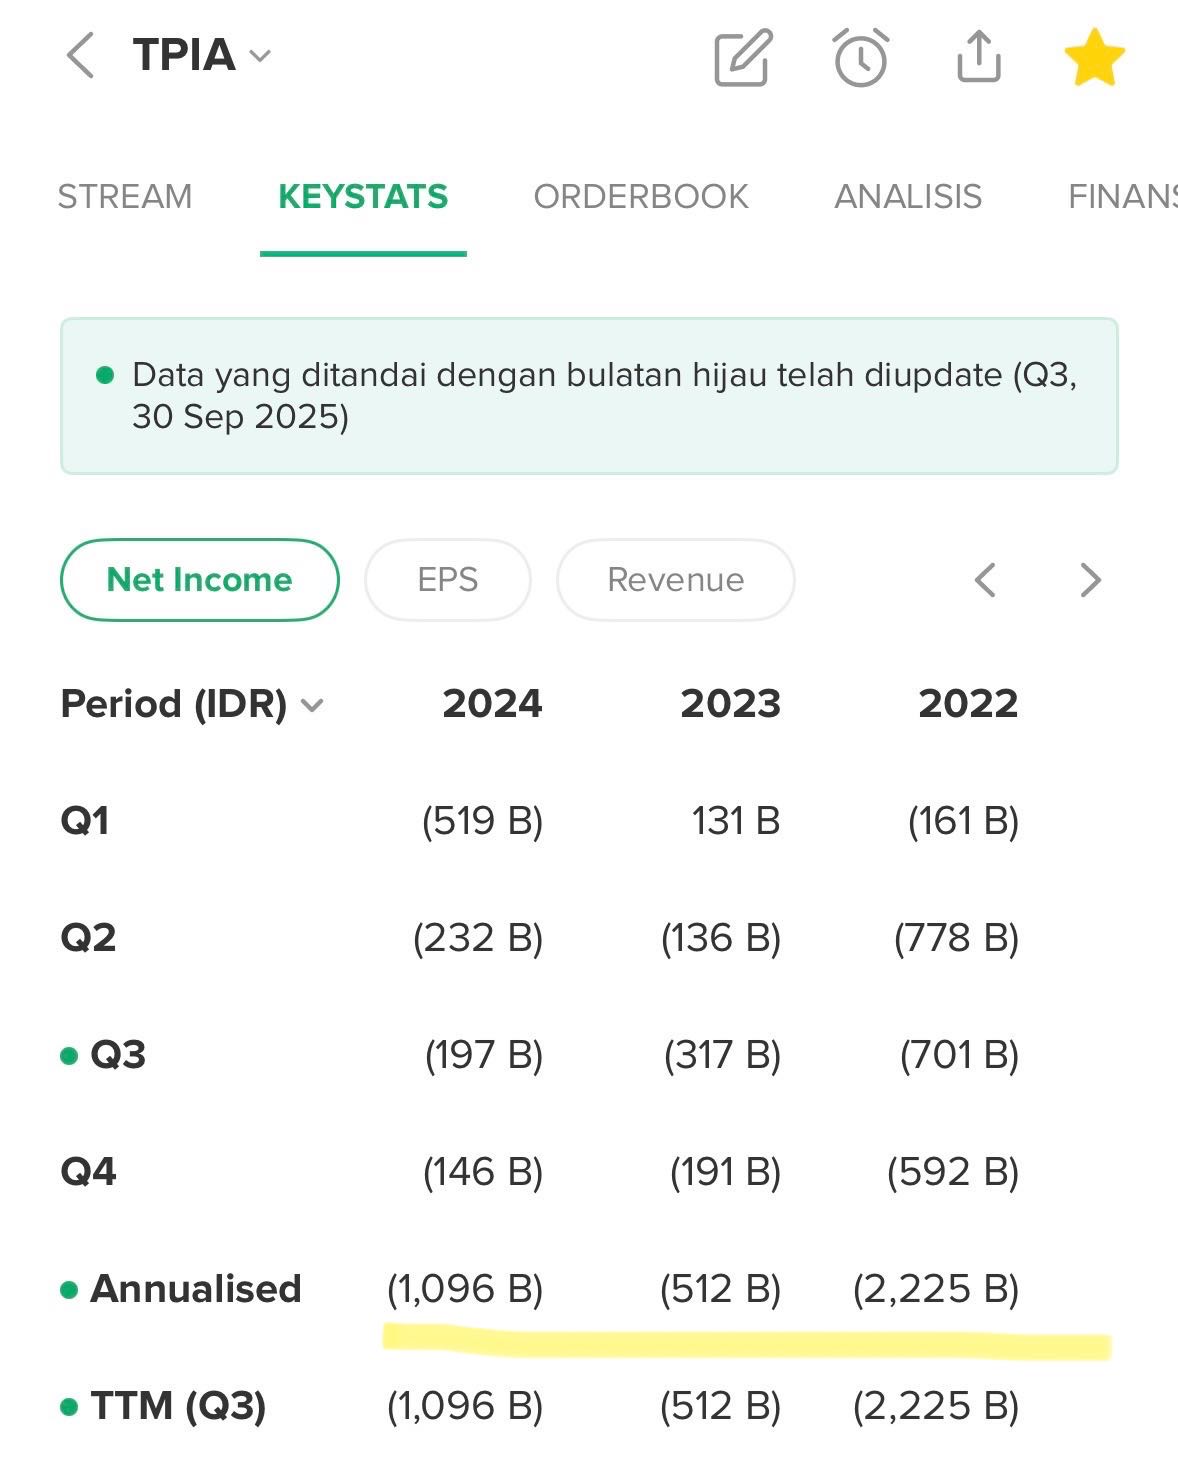This screenshot has height=1461, width=1178.
Task: Expand the TPIA ticker dropdown
Action: pyautogui.click(x=260, y=56)
